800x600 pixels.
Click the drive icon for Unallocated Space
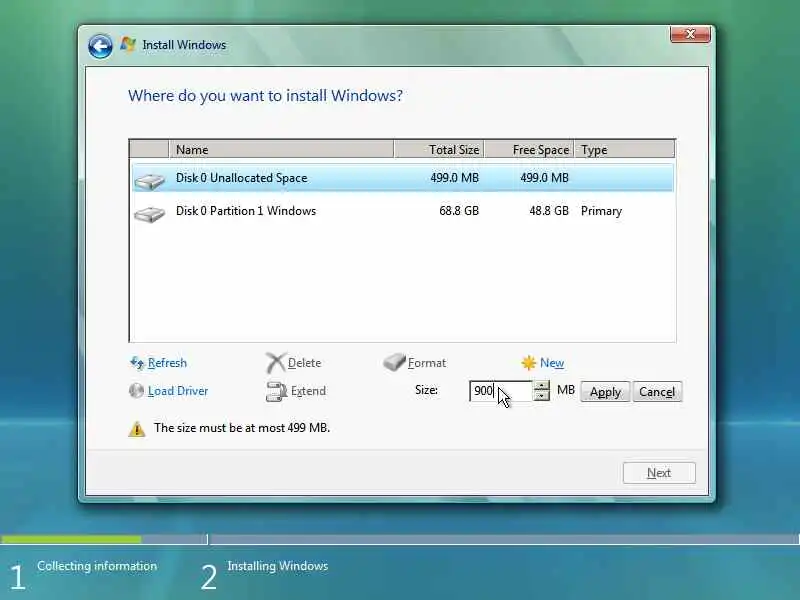(149, 180)
